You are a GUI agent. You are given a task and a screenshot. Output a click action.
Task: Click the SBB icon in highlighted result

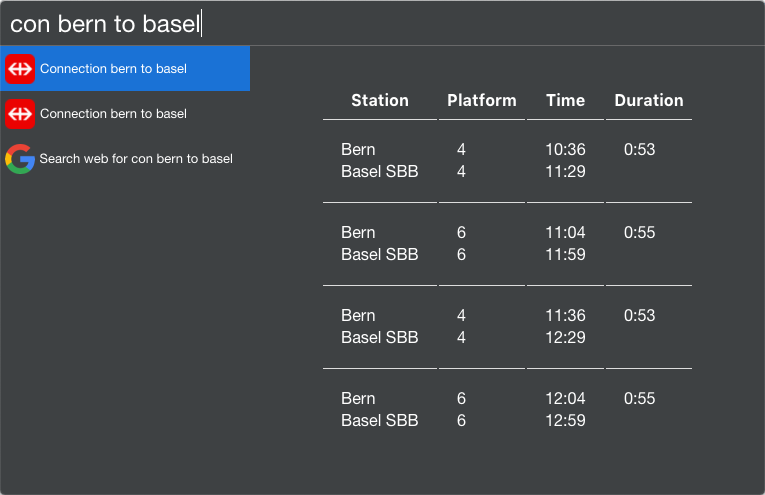point(20,69)
